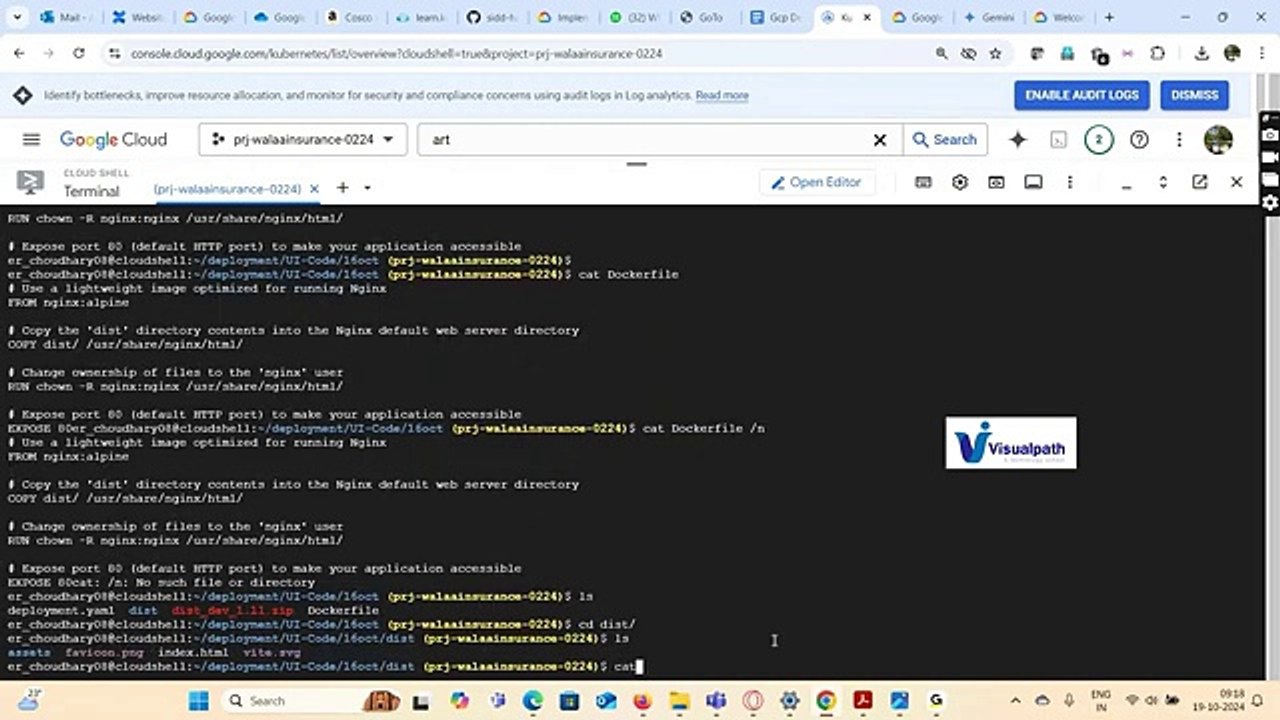Screen dimensions: 1280x720
Task: Click the Cloud Shell keyboard icon
Action: (923, 183)
